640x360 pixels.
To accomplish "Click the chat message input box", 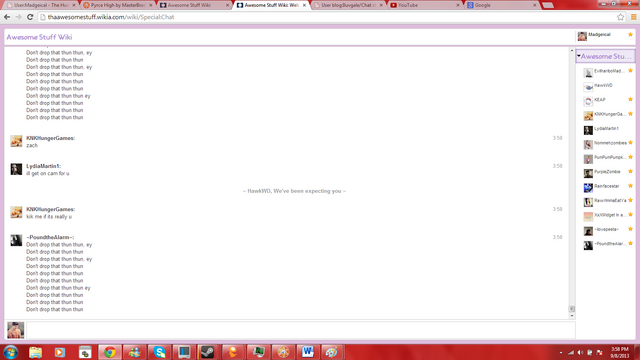I will click(x=301, y=330).
